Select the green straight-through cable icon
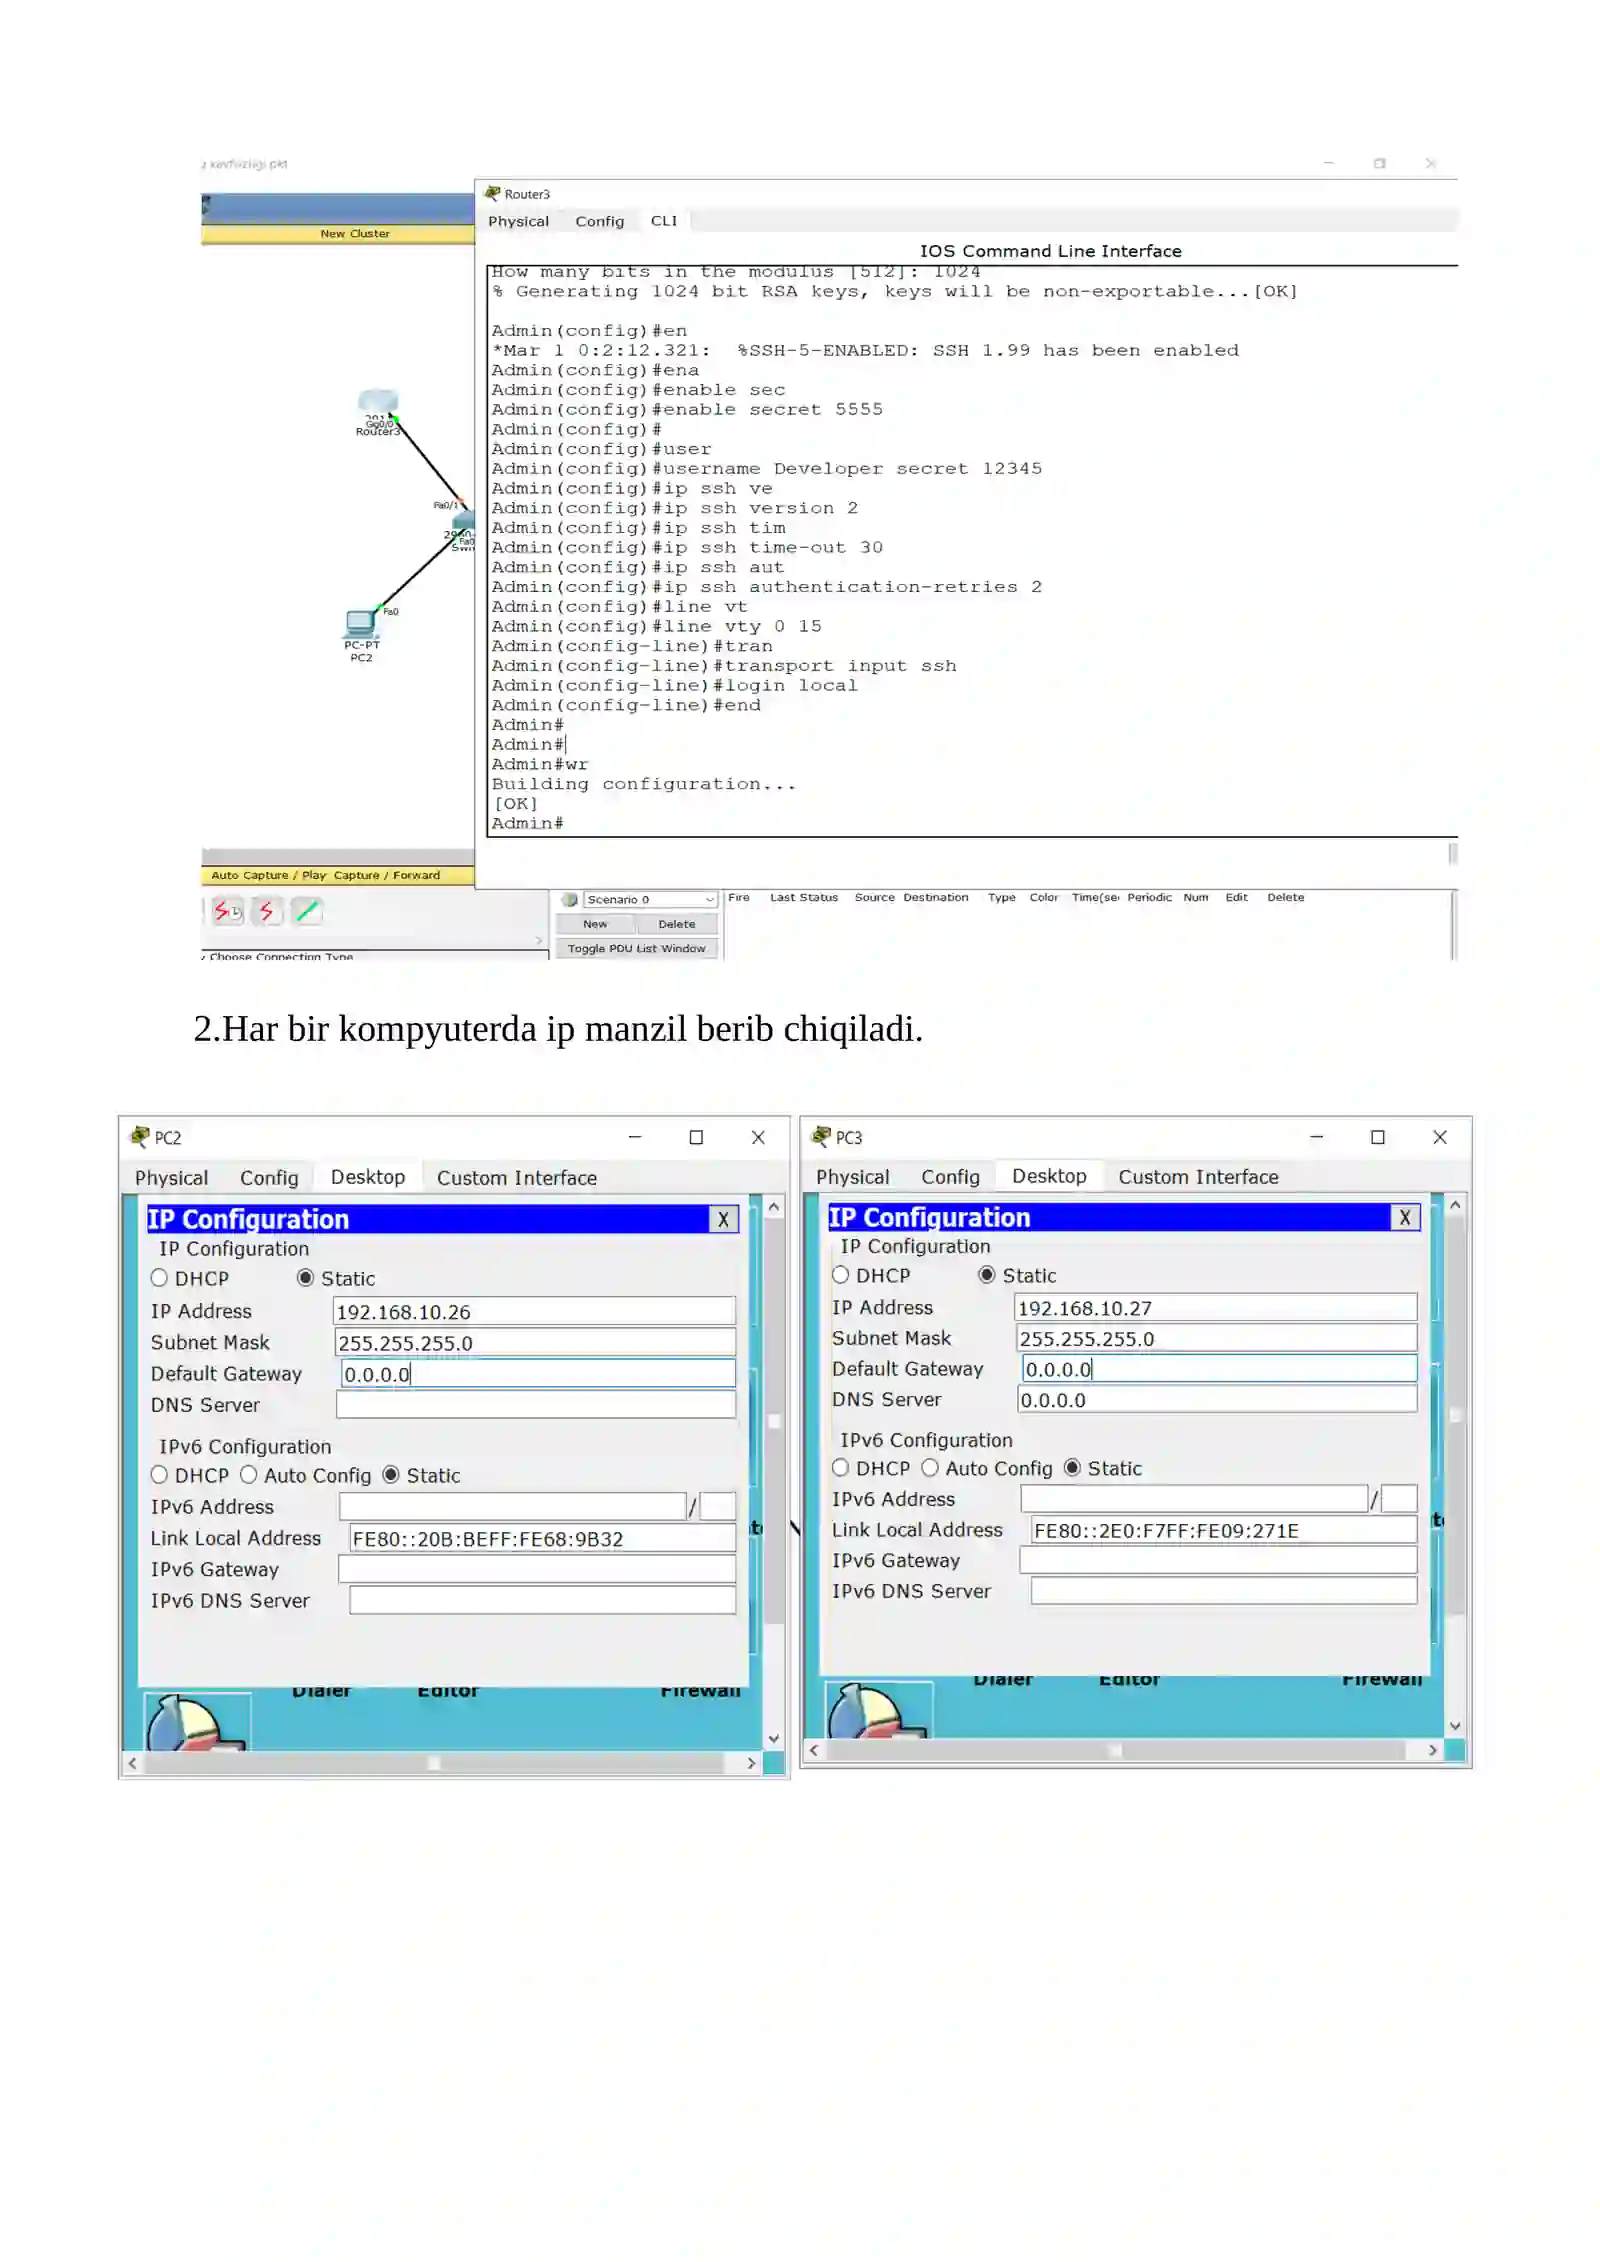The height and width of the screenshot is (2262, 1600). pyautogui.click(x=307, y=911)
